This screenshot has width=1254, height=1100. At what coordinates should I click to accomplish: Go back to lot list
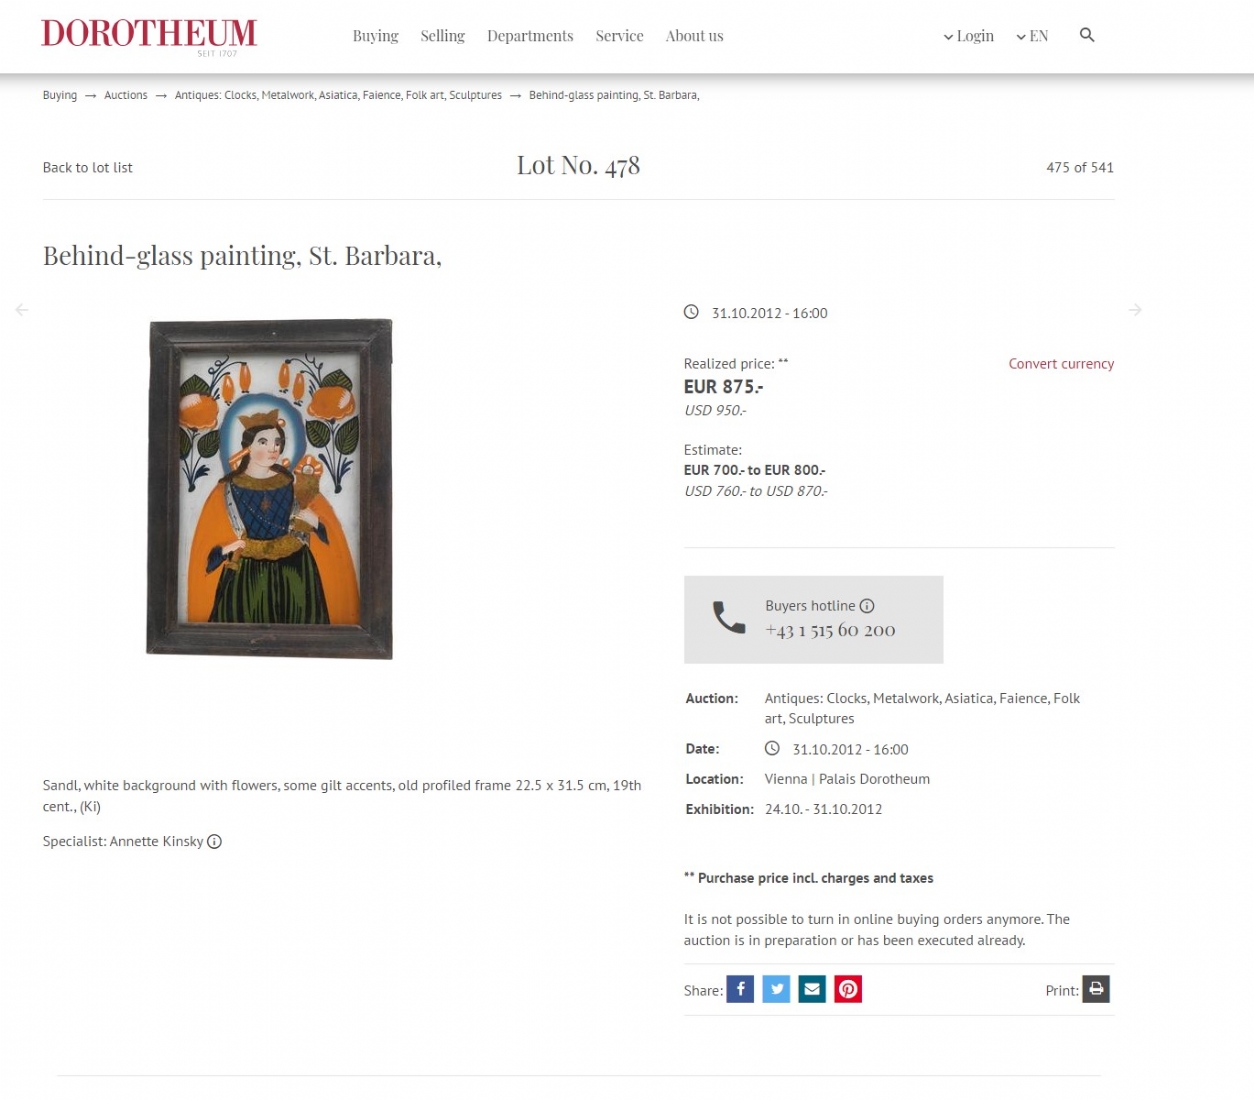(x=88, y=168)
